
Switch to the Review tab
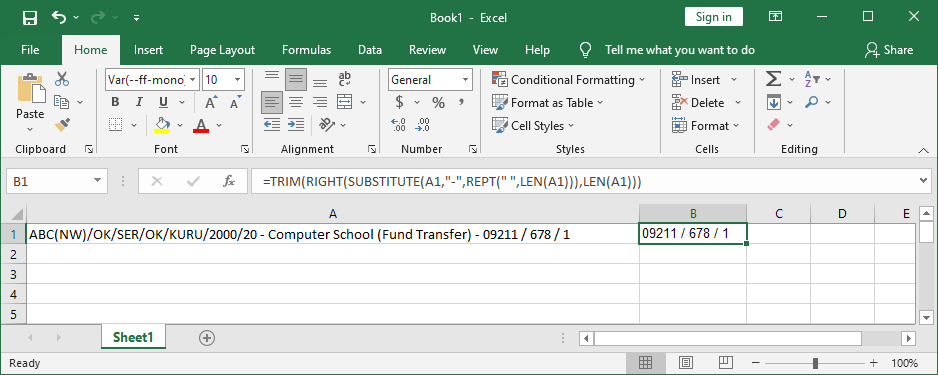pos(427,50)
